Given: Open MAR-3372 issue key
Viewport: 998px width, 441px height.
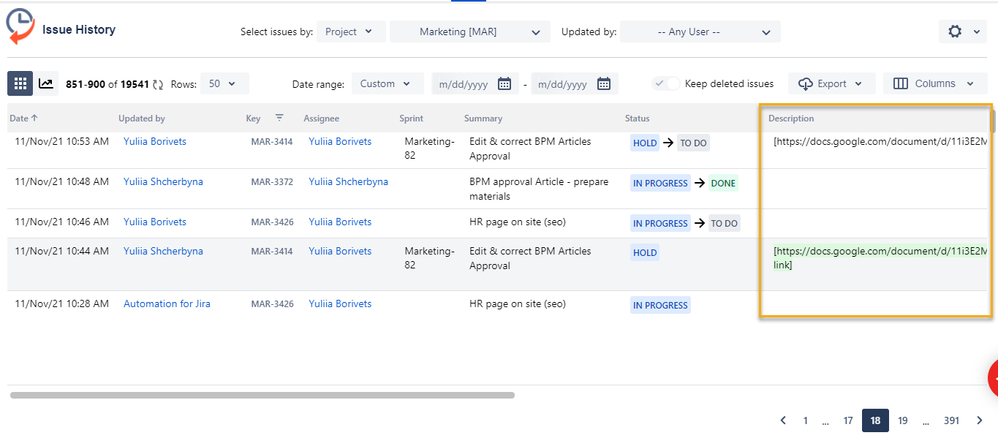Looking at the screenshot, I should 272,182.
